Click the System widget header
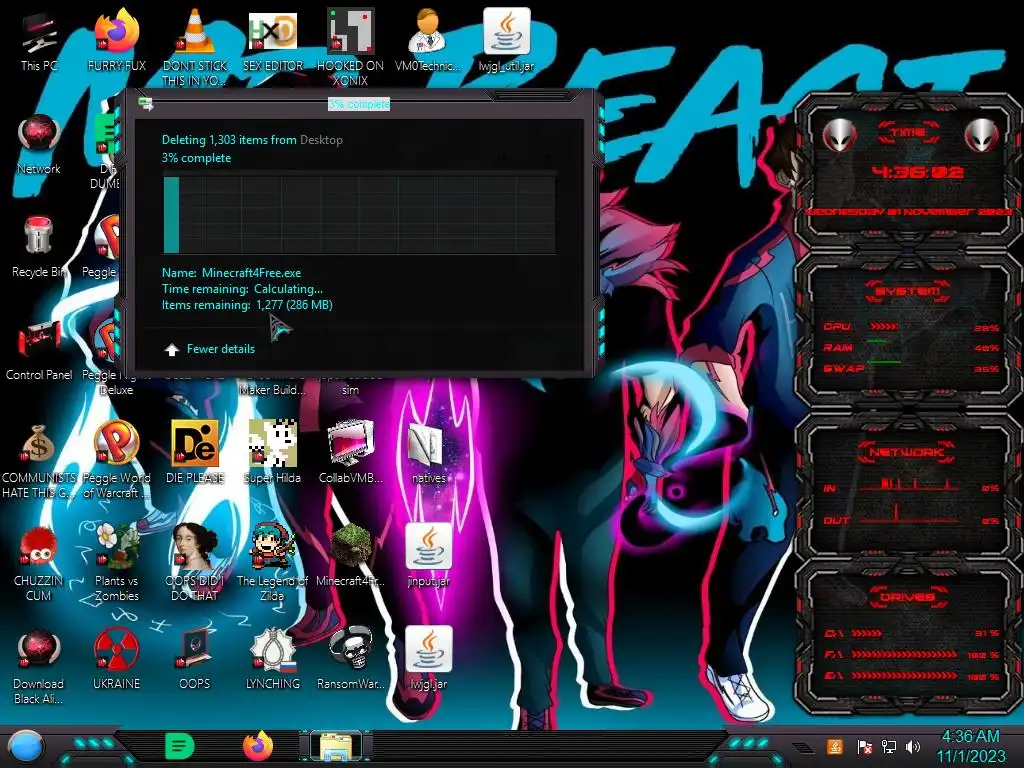The image size is (1024, 768). [x=908, y=291]
